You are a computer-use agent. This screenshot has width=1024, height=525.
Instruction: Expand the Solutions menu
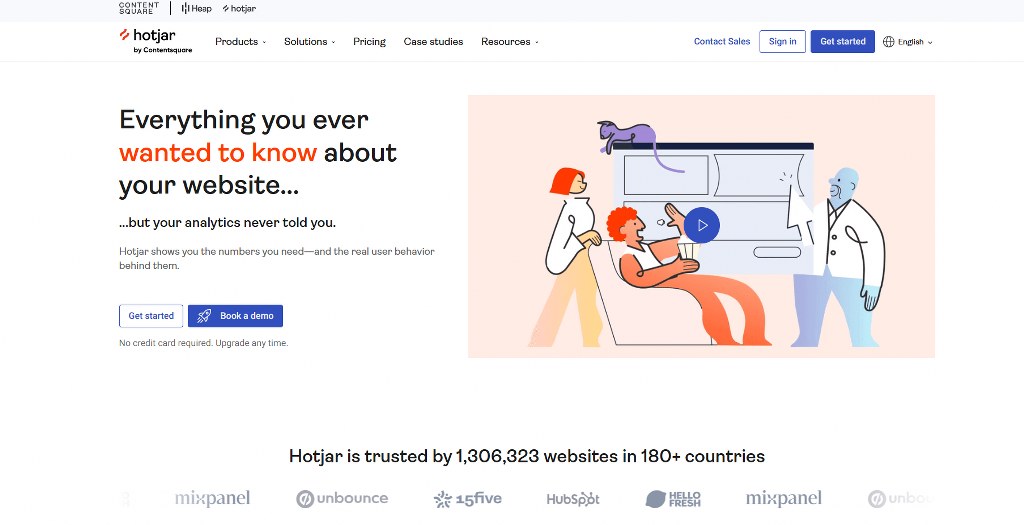tap(310, 42)
